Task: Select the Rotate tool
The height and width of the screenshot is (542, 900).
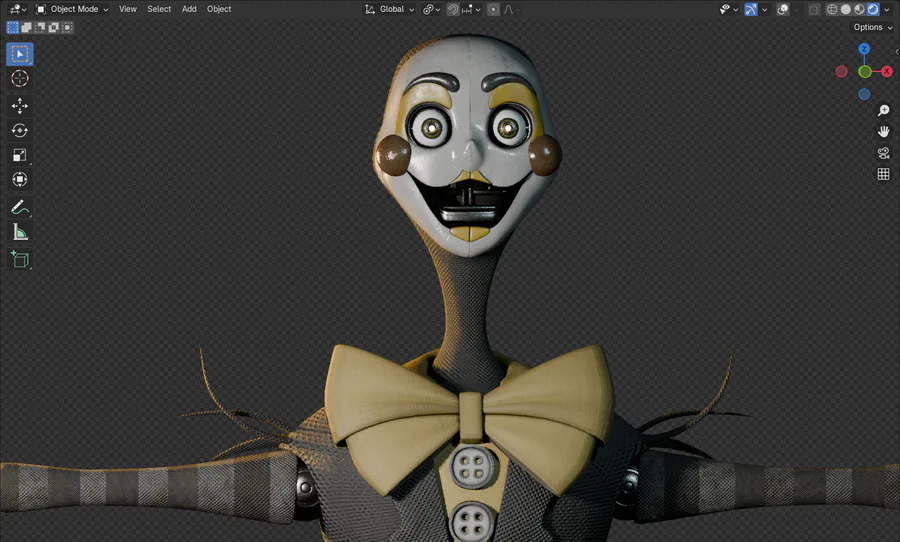Action: (x=20, y=130)
